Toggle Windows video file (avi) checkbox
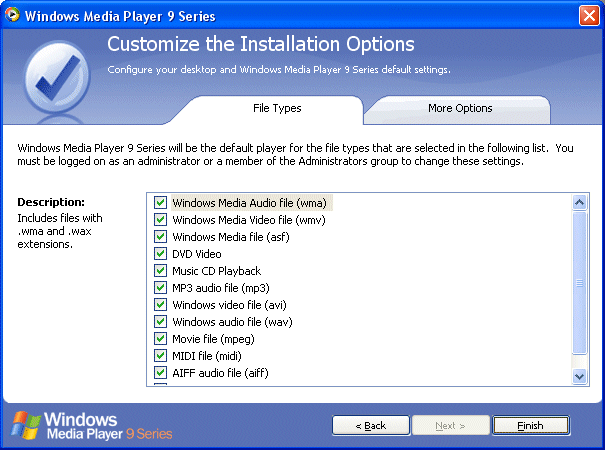Viewport: 605px width, 450px height. (x=161, y=305)
